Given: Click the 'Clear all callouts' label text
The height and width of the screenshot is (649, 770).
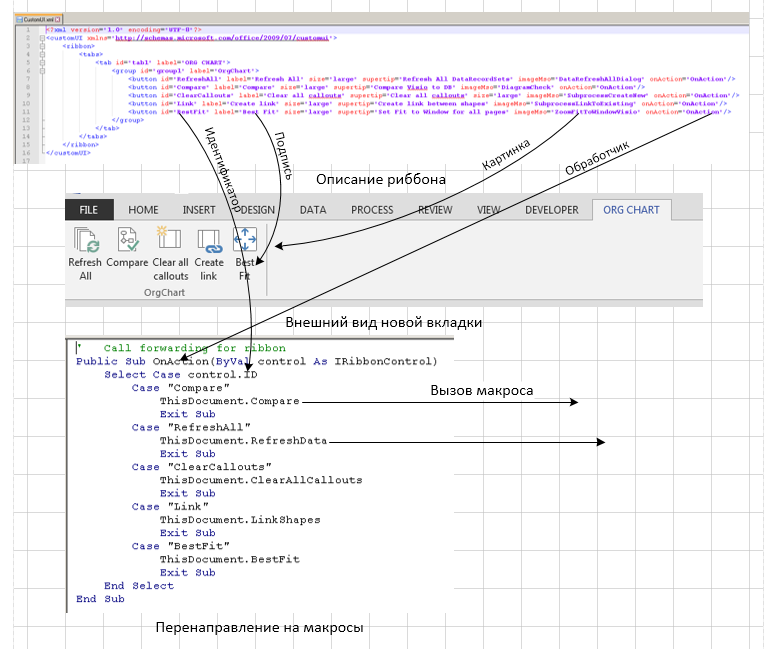Looking at the screenshot, I should 170,269.
